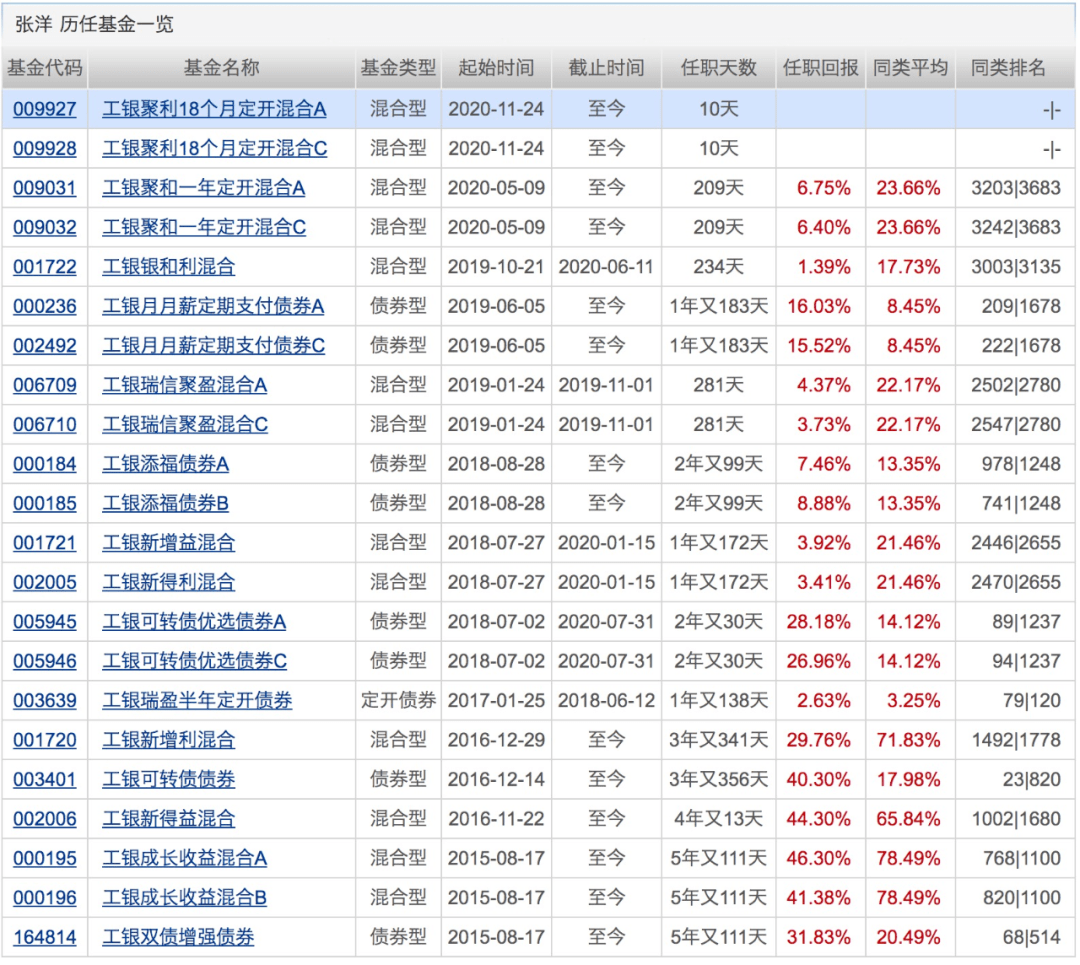The image size is (1080, 965).
Task: Open fund code link 003401
Action: pyautogui.click(x=45, y=780)
